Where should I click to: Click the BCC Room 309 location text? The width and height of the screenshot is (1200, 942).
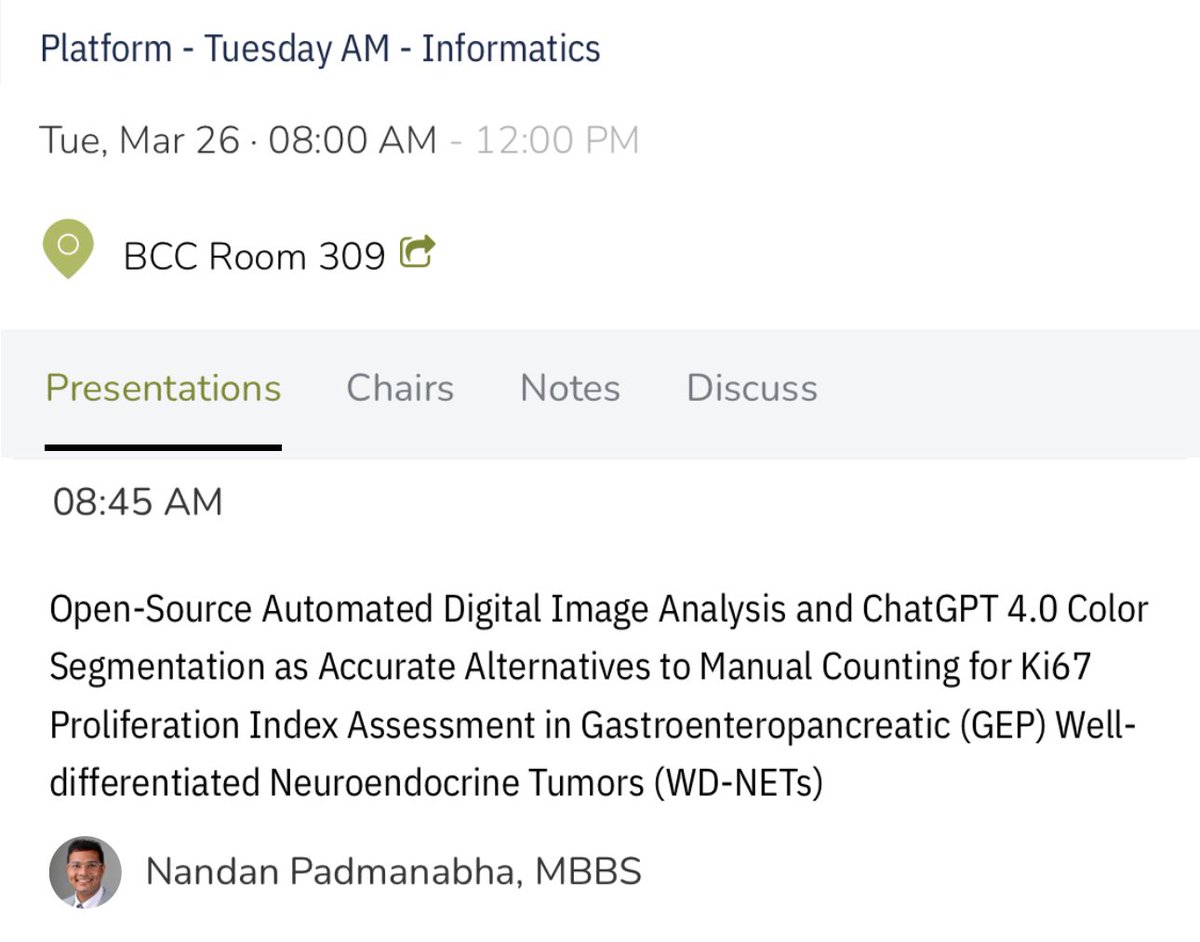255,255
